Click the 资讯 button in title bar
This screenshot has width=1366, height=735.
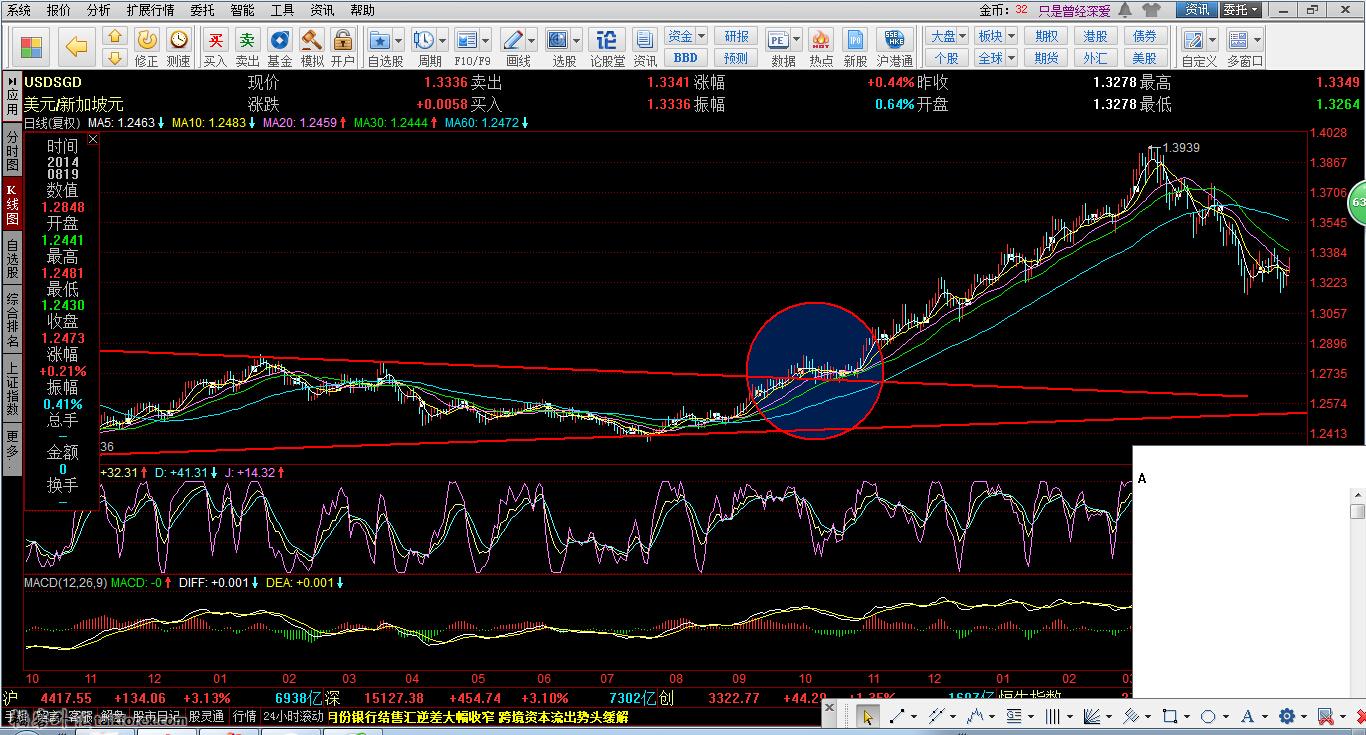click(1197, 10)
